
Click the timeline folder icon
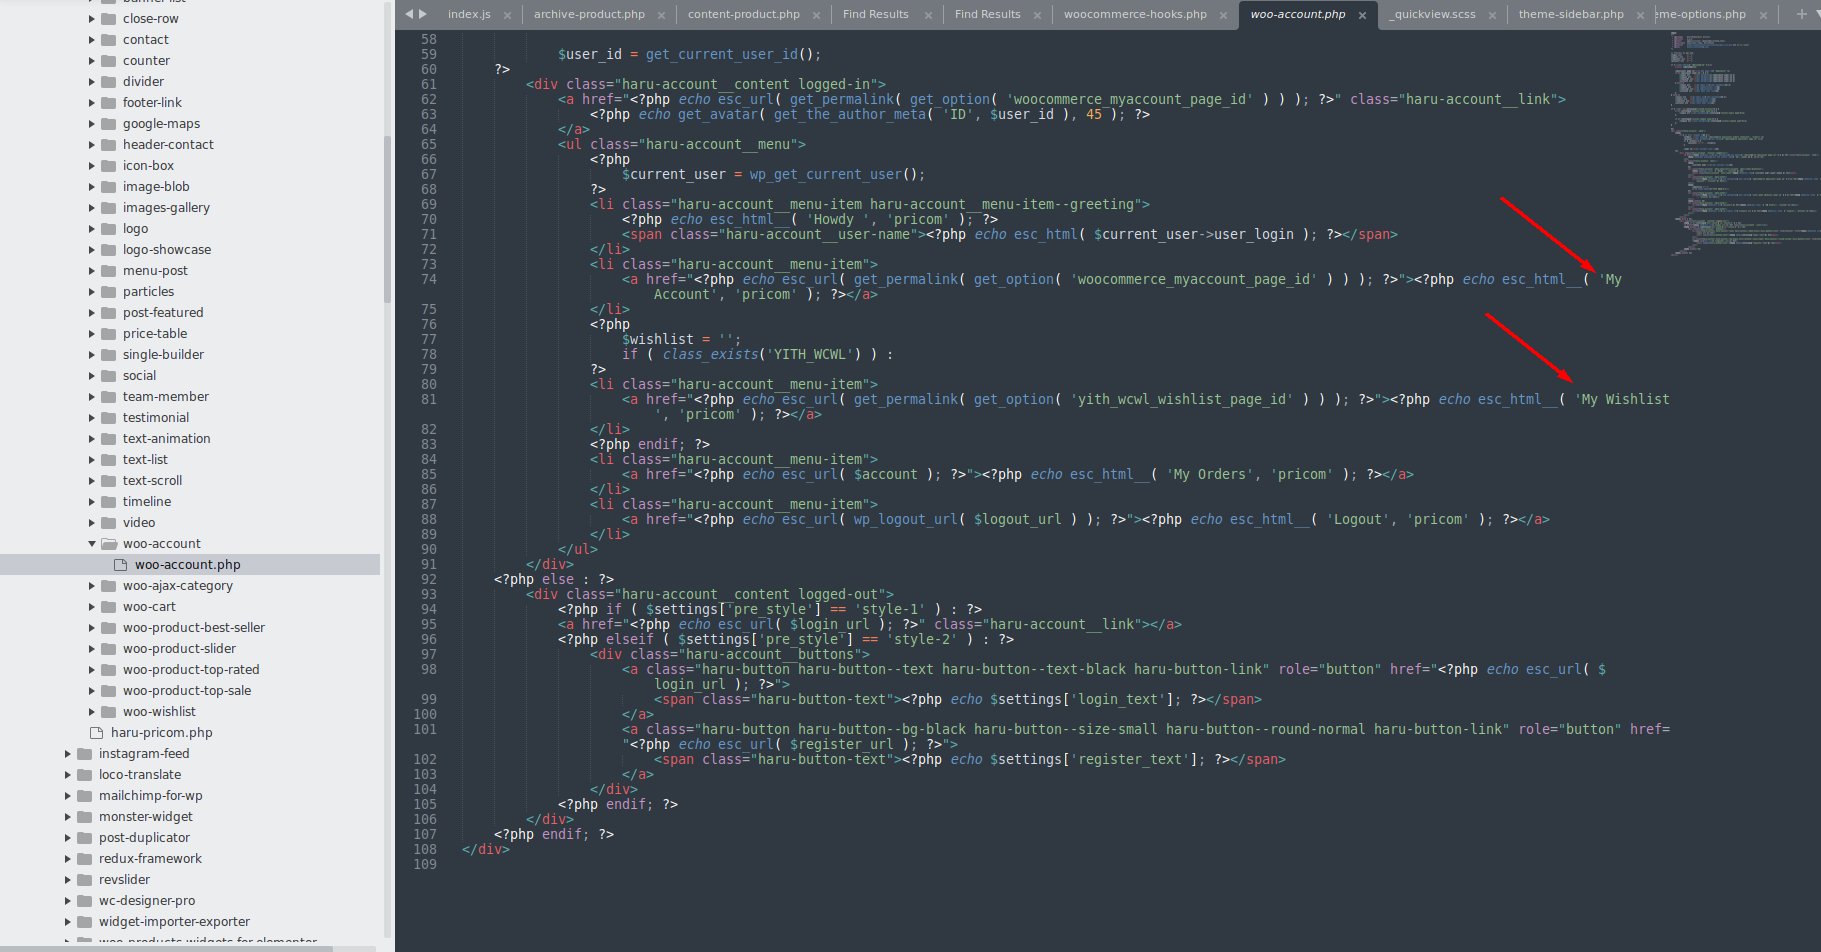point(109,501)
